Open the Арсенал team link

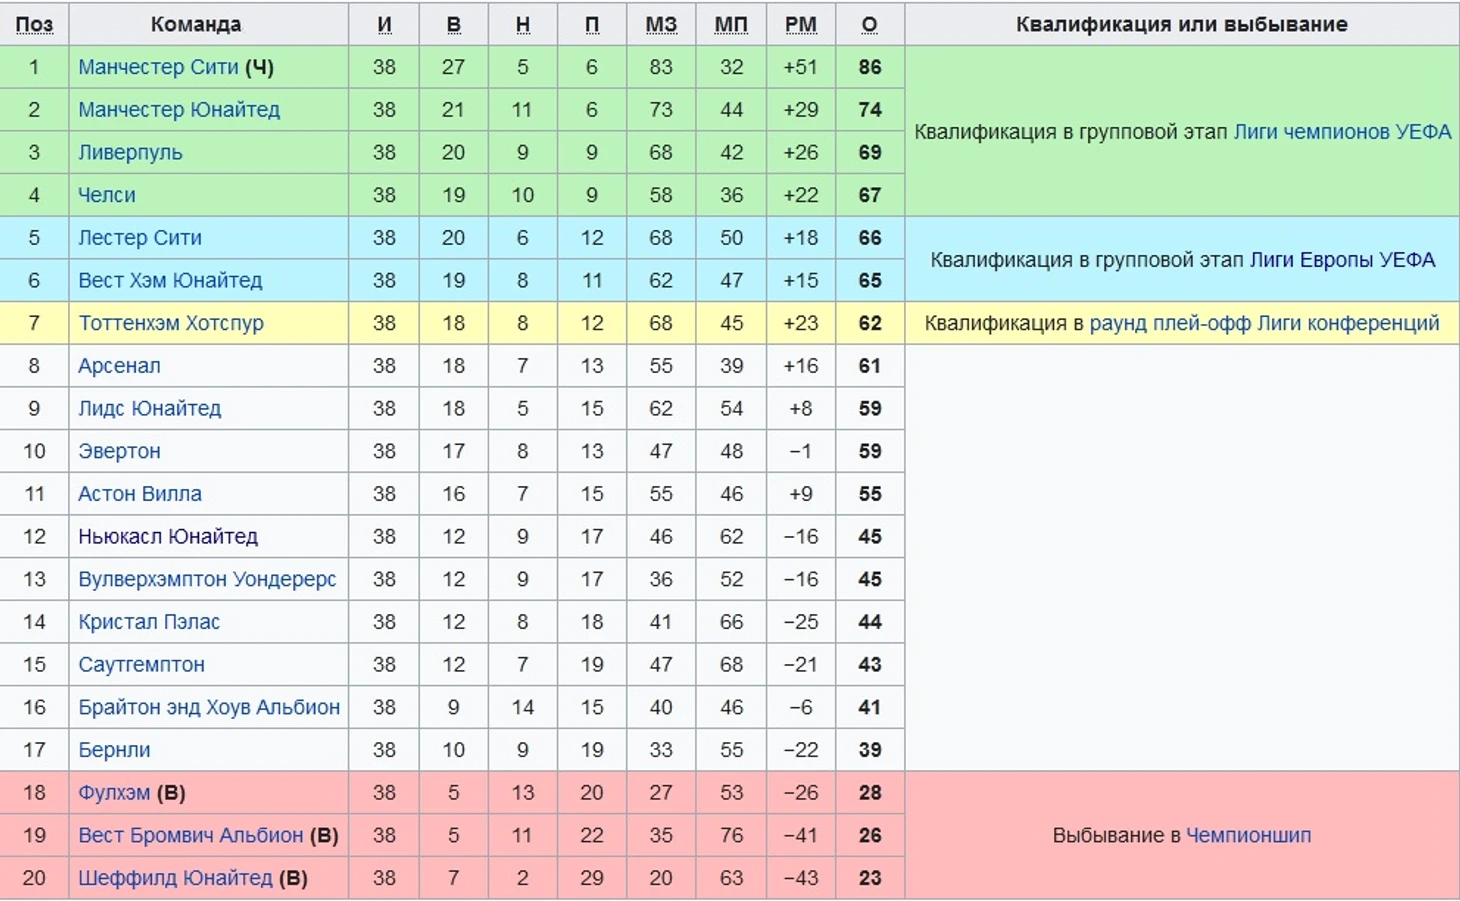119,366
